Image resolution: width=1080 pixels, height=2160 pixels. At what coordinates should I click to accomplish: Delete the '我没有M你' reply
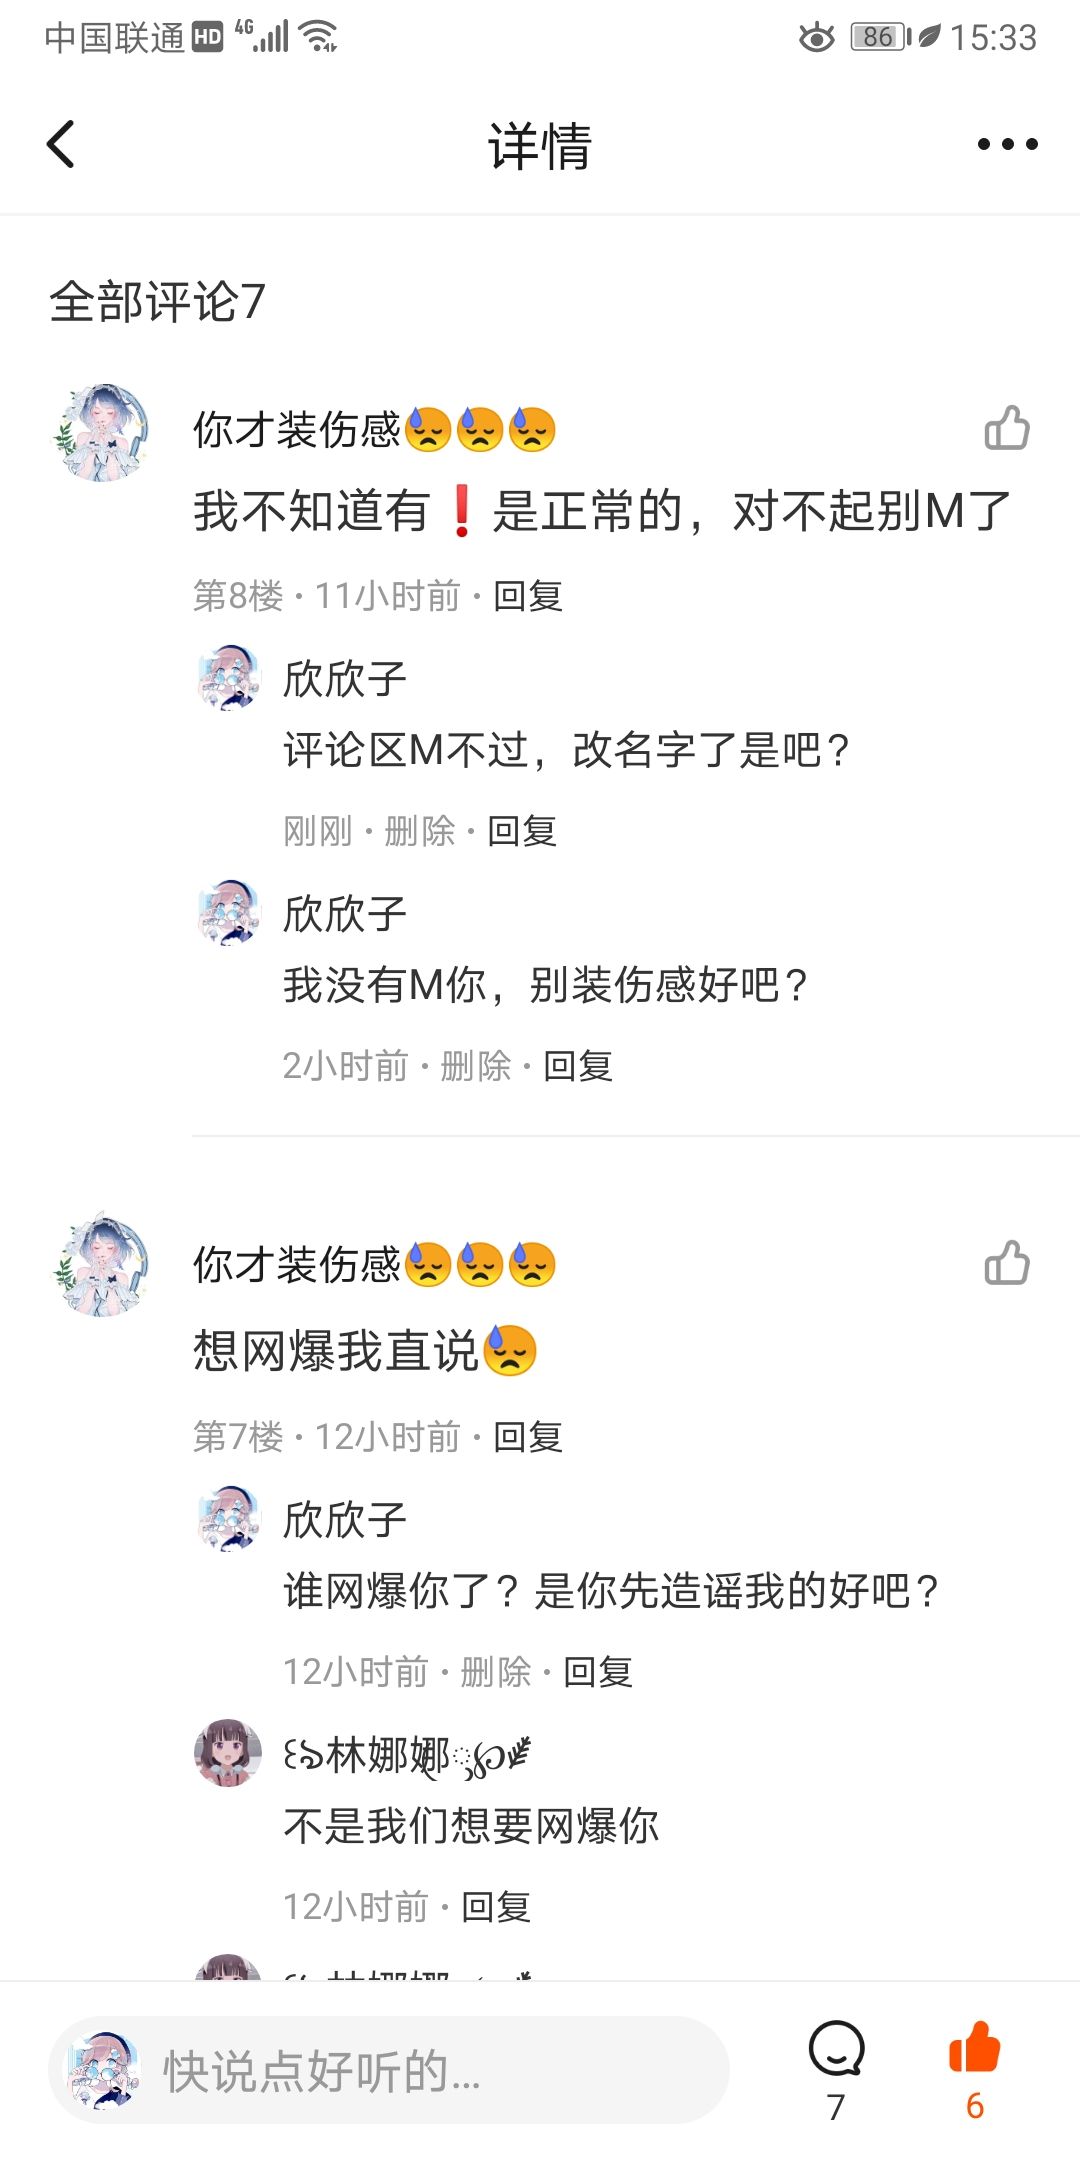[475, 1066]
